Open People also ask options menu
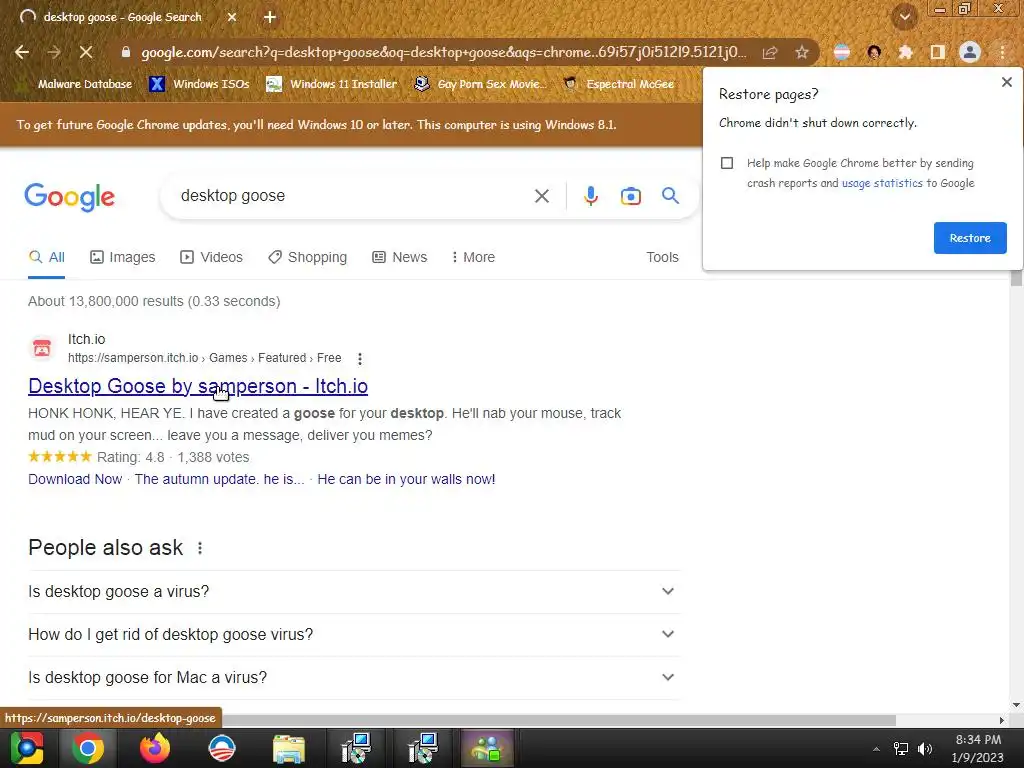This screenshot has height=768, width=1024. [x=200, y=548]
